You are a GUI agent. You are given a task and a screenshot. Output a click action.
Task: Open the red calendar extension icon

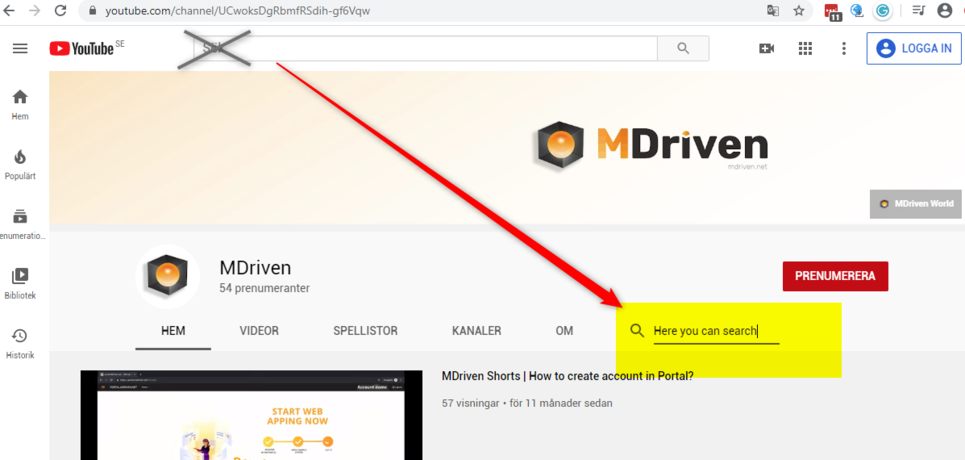tap(833, 12)
